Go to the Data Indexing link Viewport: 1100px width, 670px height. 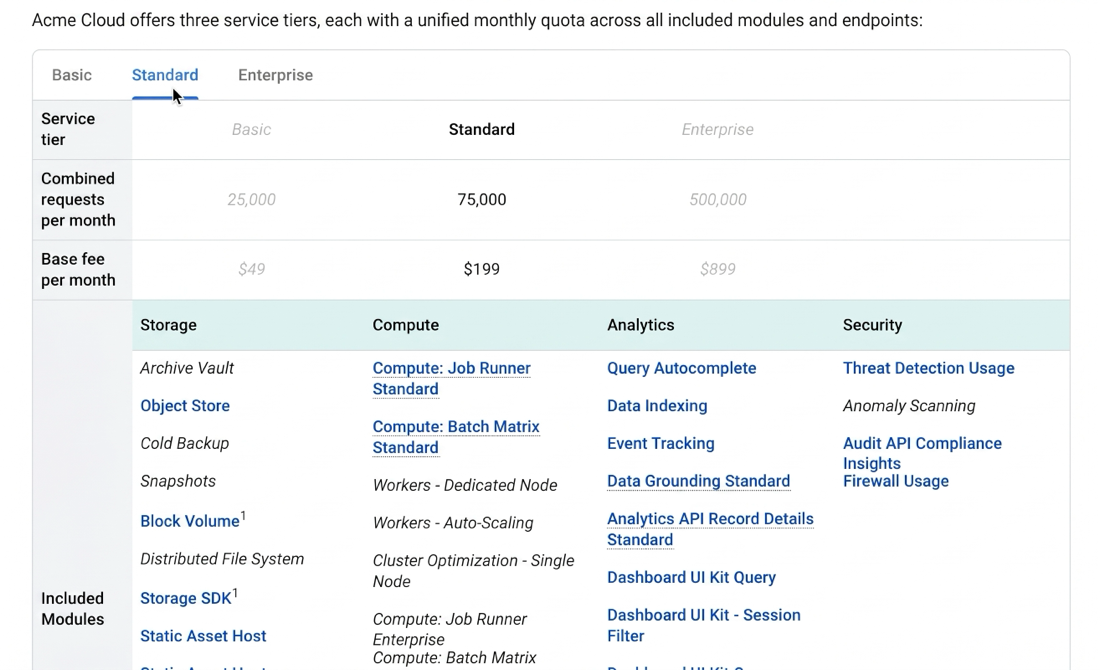point(657,406)
